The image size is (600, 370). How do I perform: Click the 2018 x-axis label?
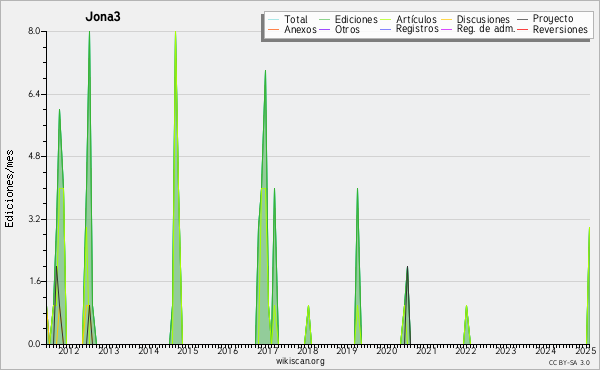(308, 350)
